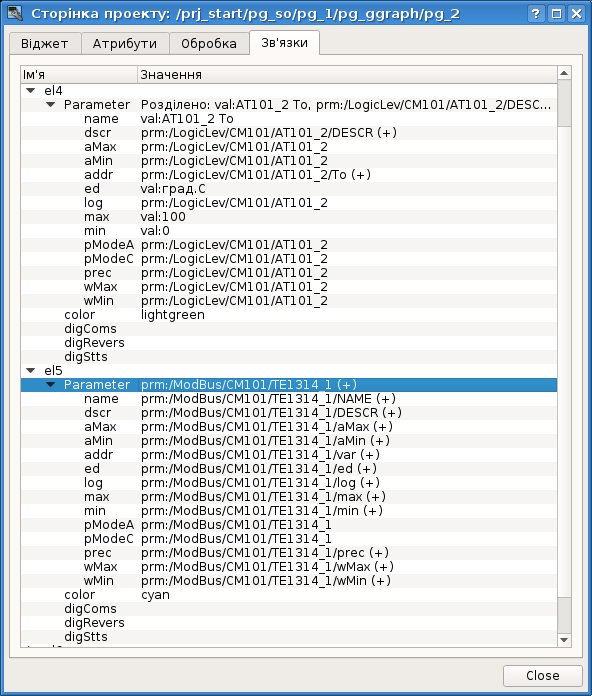
Task: Click the vertical scrollbar thumb
Action: (x=564, y=104)
